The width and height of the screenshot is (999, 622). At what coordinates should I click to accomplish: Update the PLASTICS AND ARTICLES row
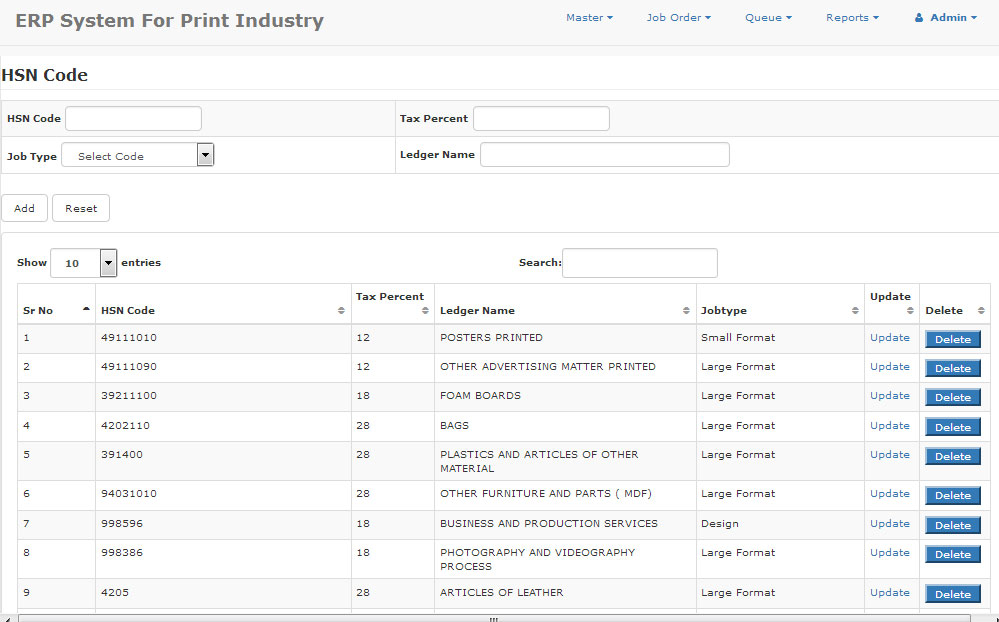[x=889, y=455]
